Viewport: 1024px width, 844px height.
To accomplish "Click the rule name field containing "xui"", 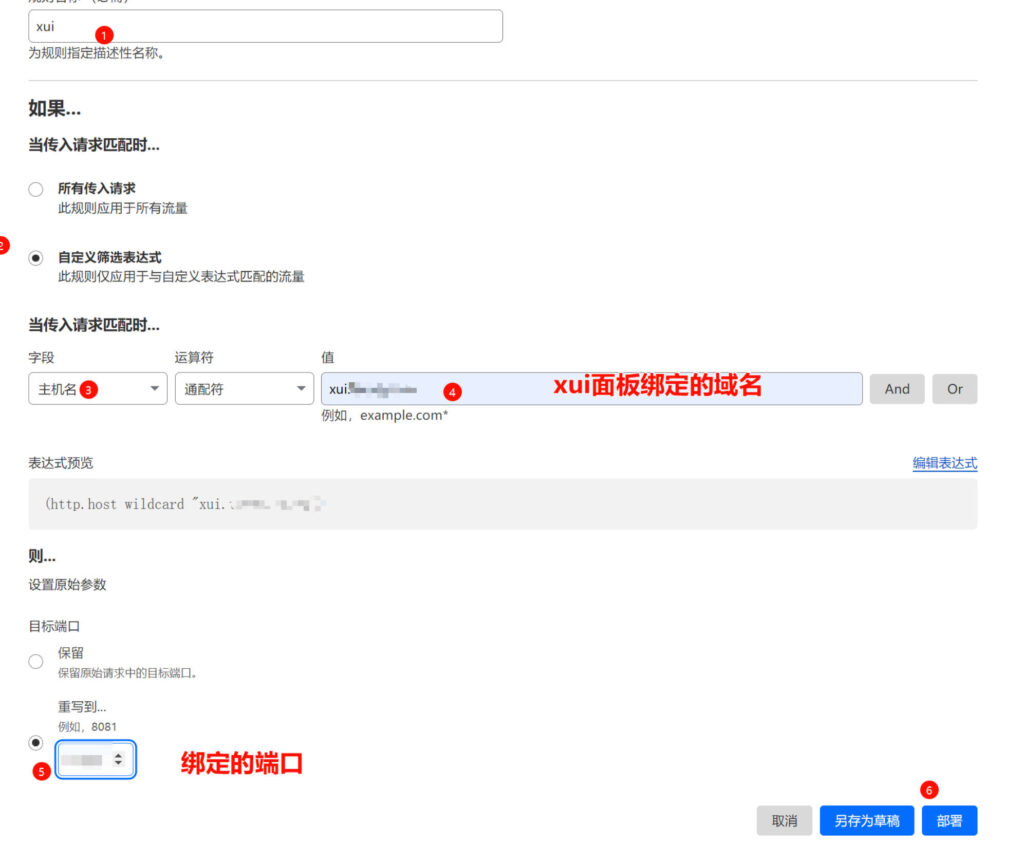I will 265,27.
